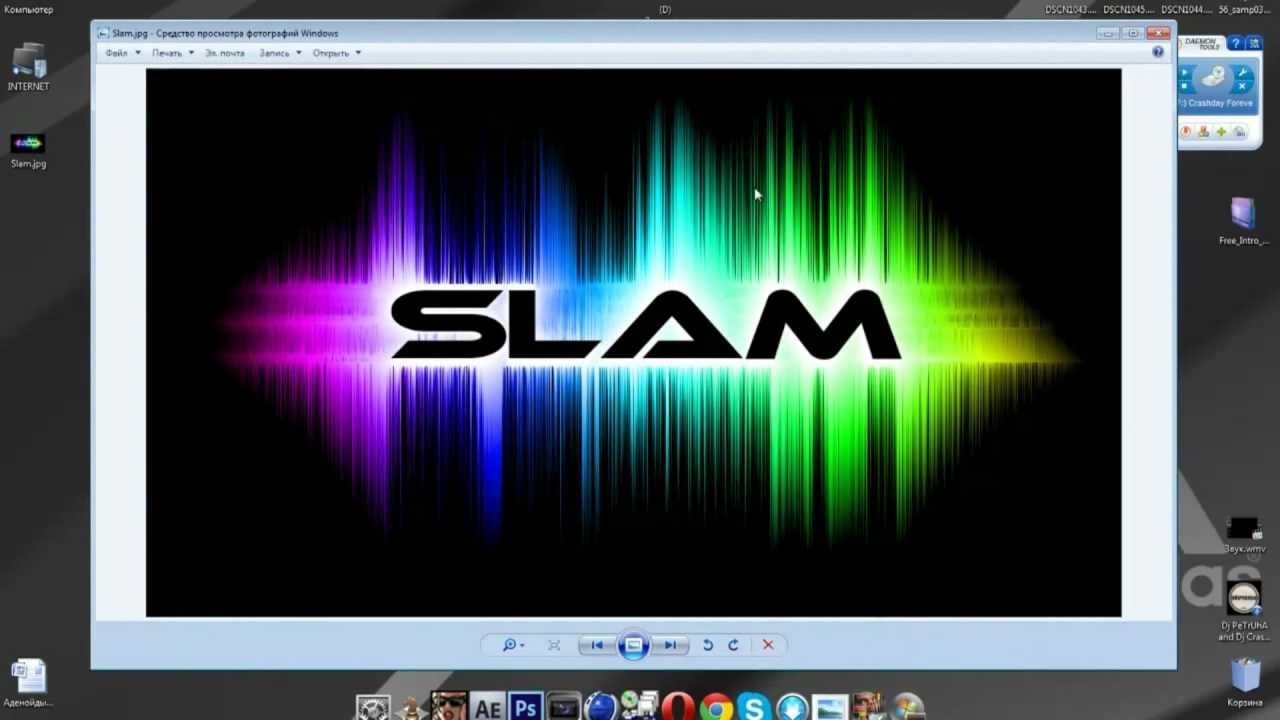1280x720 pixels.
Task: Open dropdown arrow next to Файл
Action: 138,53
